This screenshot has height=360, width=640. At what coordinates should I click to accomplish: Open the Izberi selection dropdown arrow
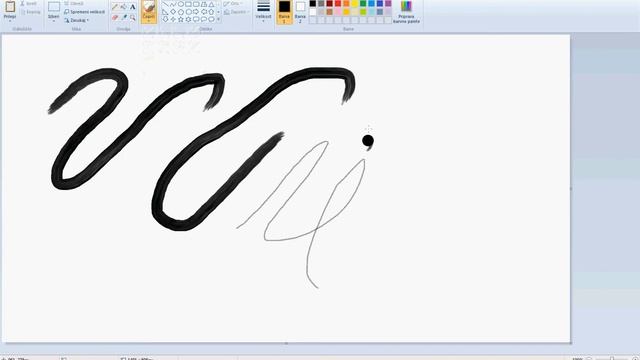pos(53,21)
